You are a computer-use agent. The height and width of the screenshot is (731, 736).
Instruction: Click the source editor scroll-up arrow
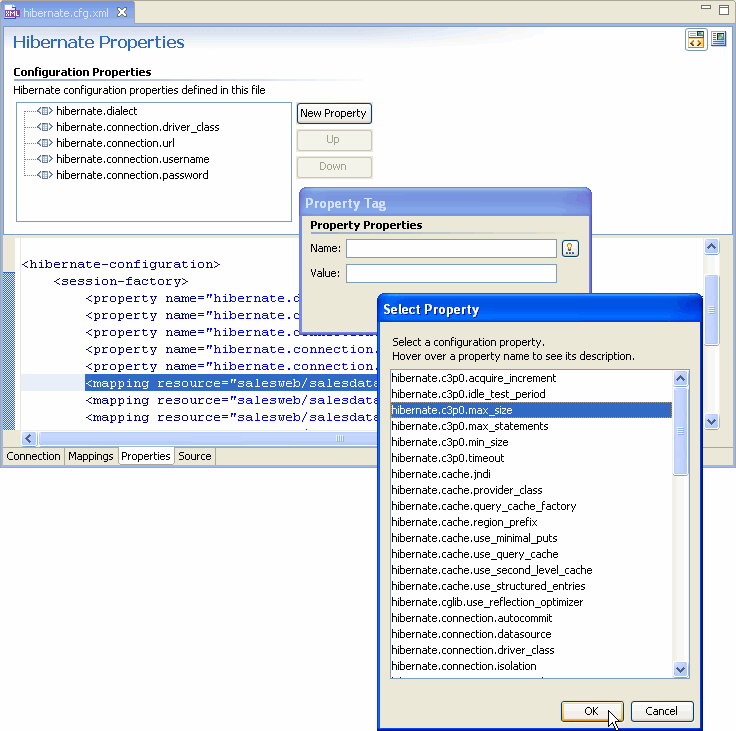[712, 246]
